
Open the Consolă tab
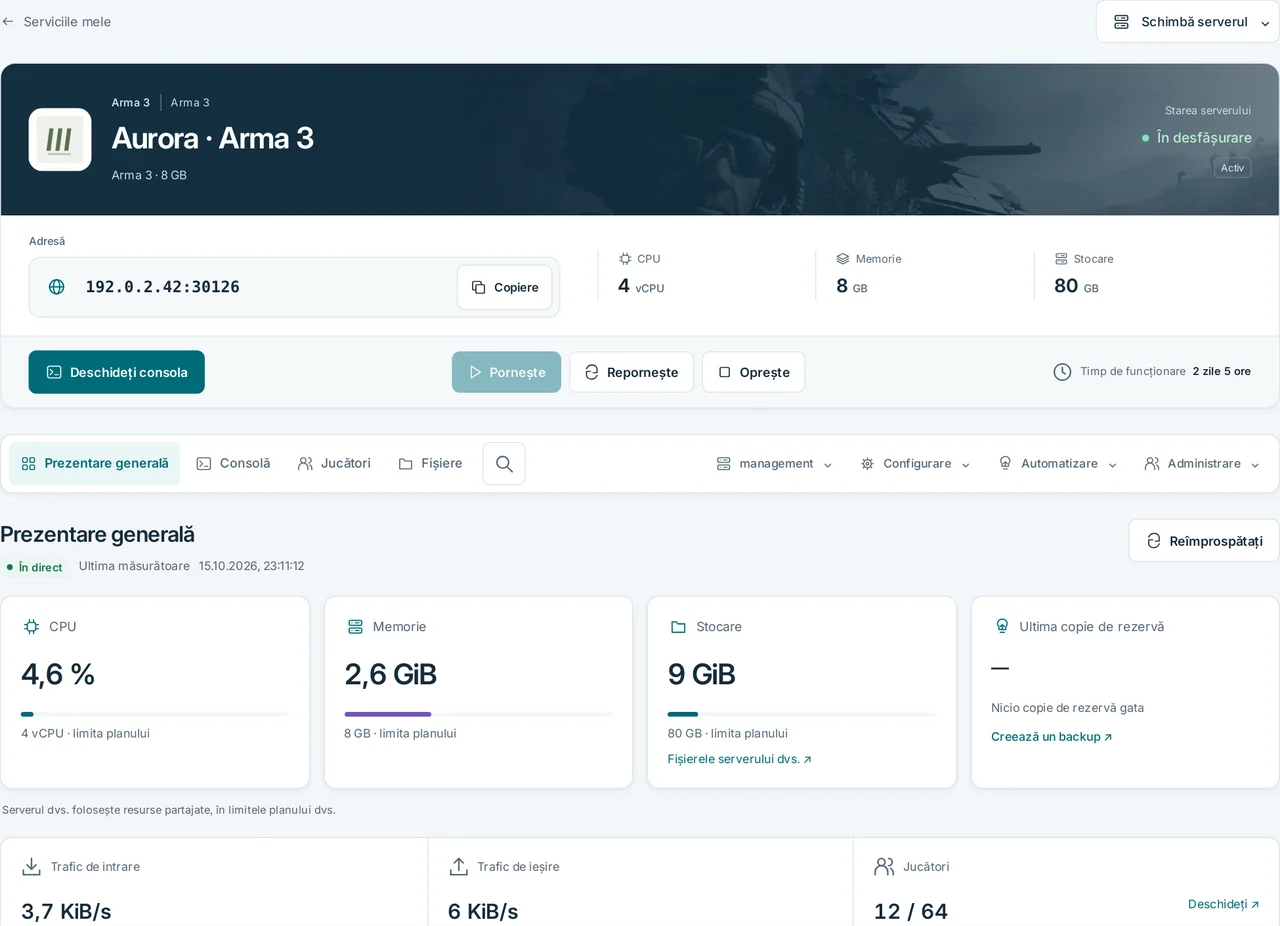tap(233, 464)
